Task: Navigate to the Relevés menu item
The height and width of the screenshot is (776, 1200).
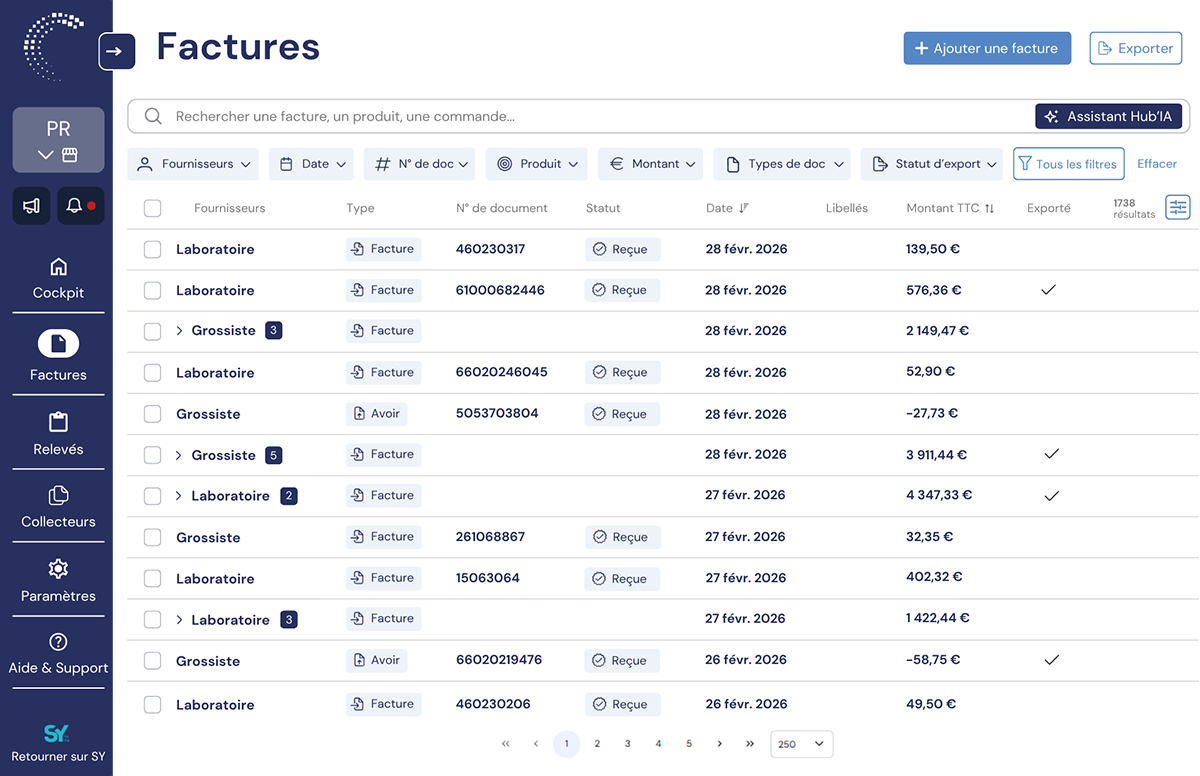Action: point(58,434)
